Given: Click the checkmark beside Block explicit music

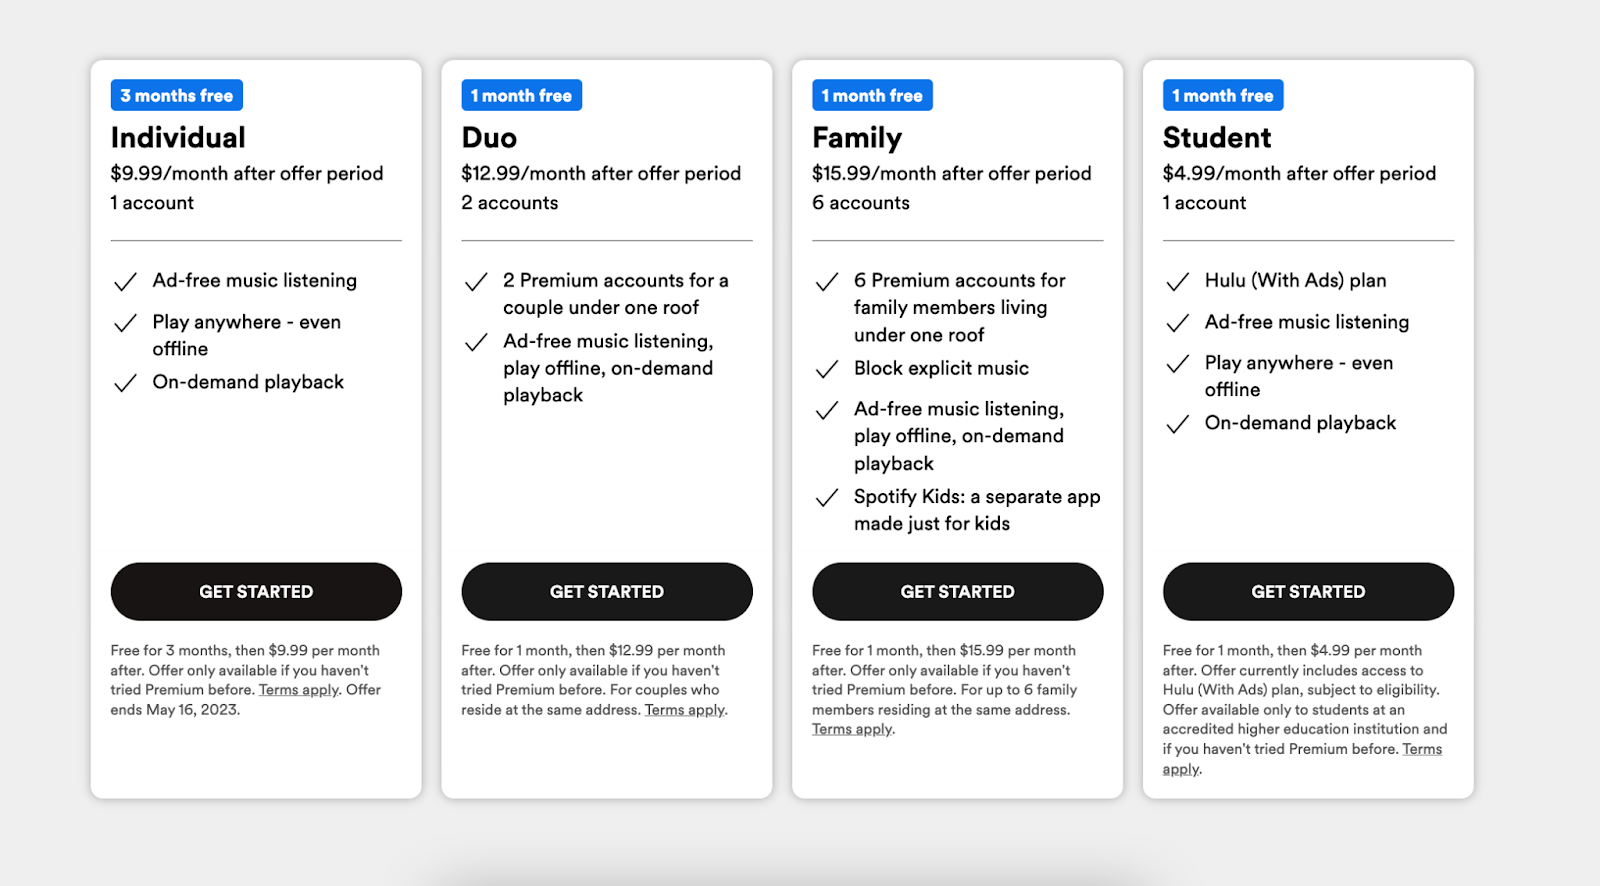Looking at the screenshot, I should click(827, 368).
